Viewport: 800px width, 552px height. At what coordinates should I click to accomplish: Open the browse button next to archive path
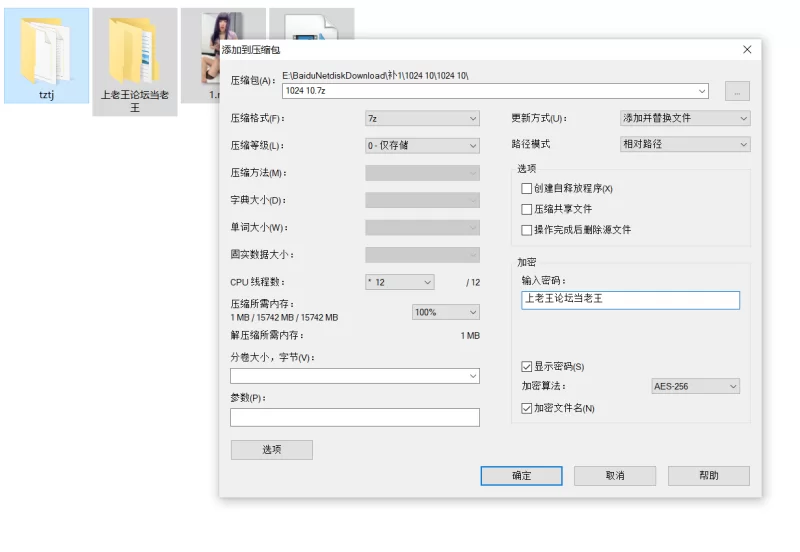(x=737, y=91)
